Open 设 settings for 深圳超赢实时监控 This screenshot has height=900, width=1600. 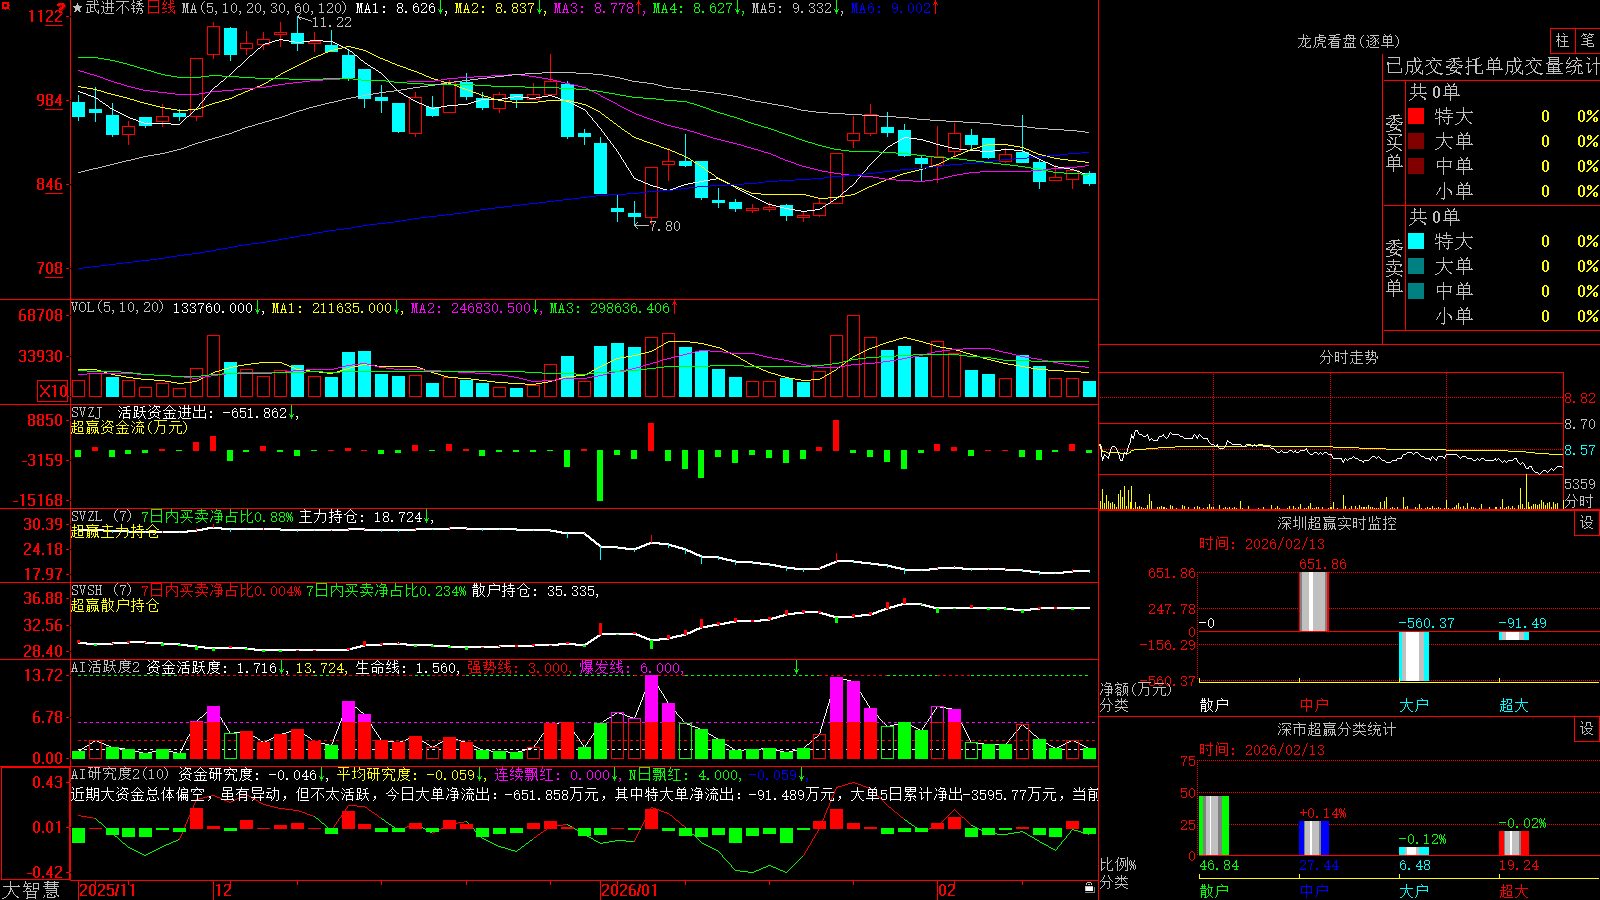[x=1587, y=523]
